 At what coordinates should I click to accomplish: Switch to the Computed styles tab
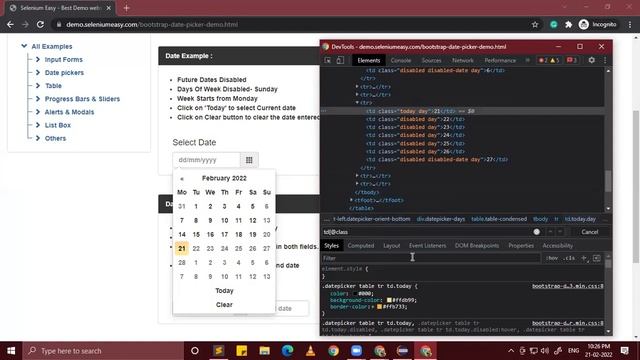coord(360,245)
